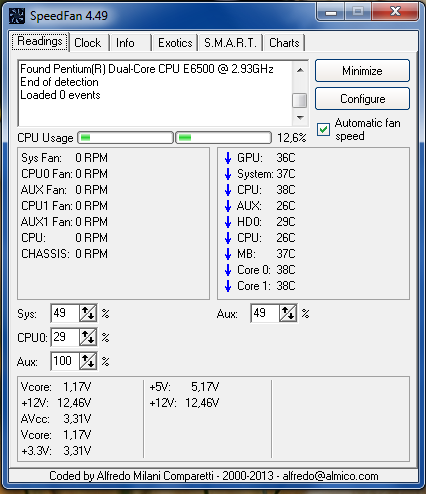Click the arrow icon next to System 37C
The height and width of the screenshot is (494, 426).
pos(228,174)
